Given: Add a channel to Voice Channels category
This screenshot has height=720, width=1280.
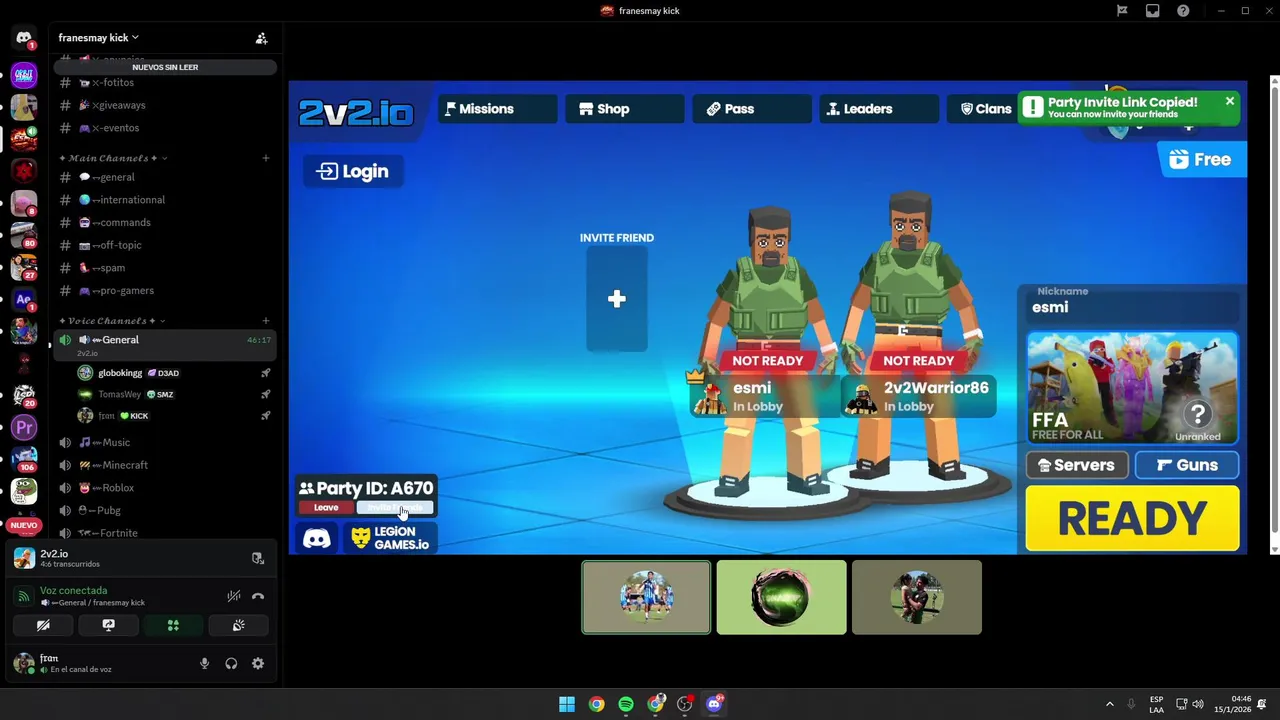Looking at the screenshot, I should (x=266, y=321).
